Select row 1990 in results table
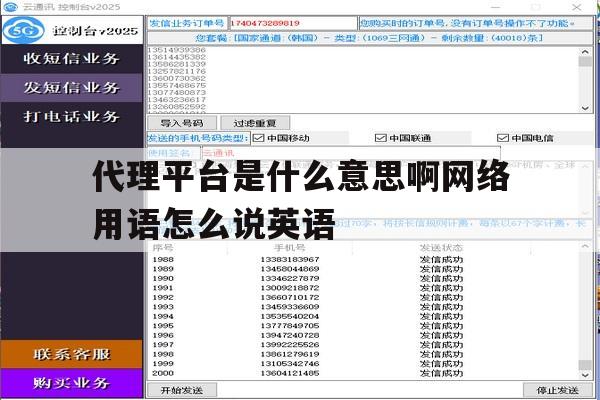 [x=363, y=278]
